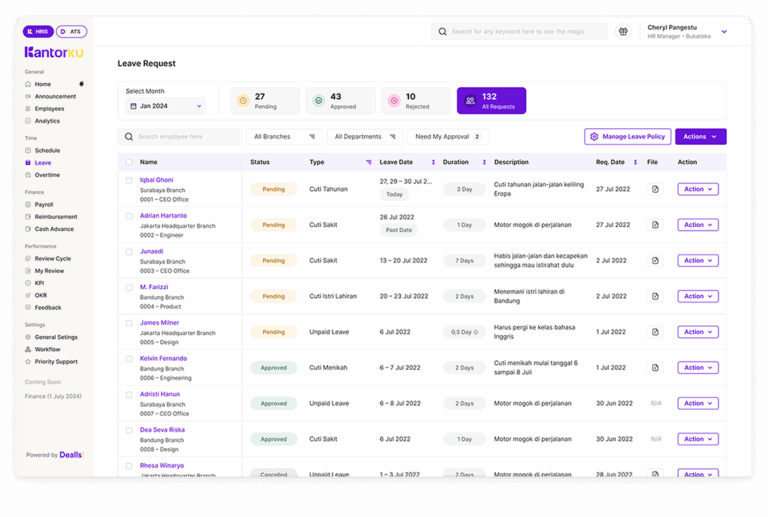Click the Approved summary card icon
Viewport: 768px width, 517px height.
point(318,101)
